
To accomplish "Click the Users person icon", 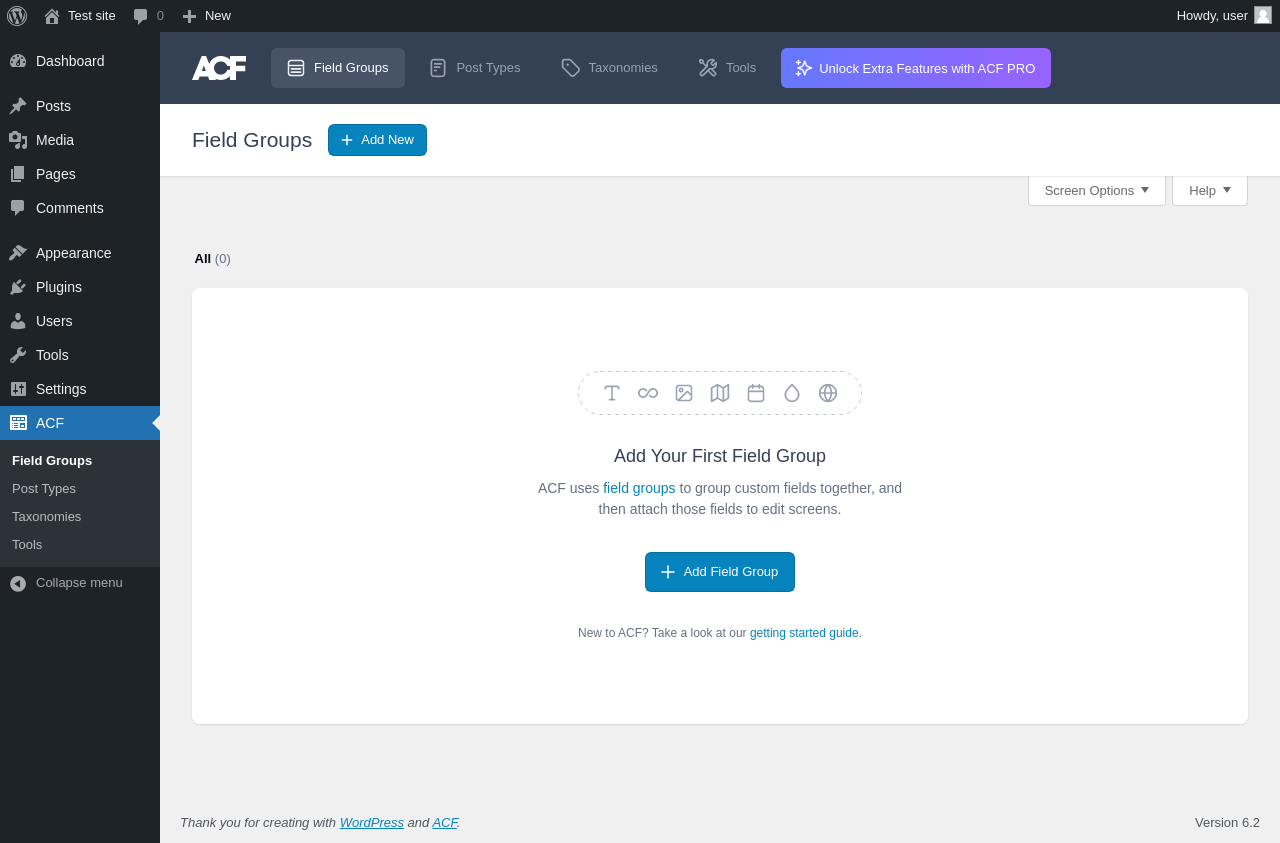I will click(x=18, y=321).
